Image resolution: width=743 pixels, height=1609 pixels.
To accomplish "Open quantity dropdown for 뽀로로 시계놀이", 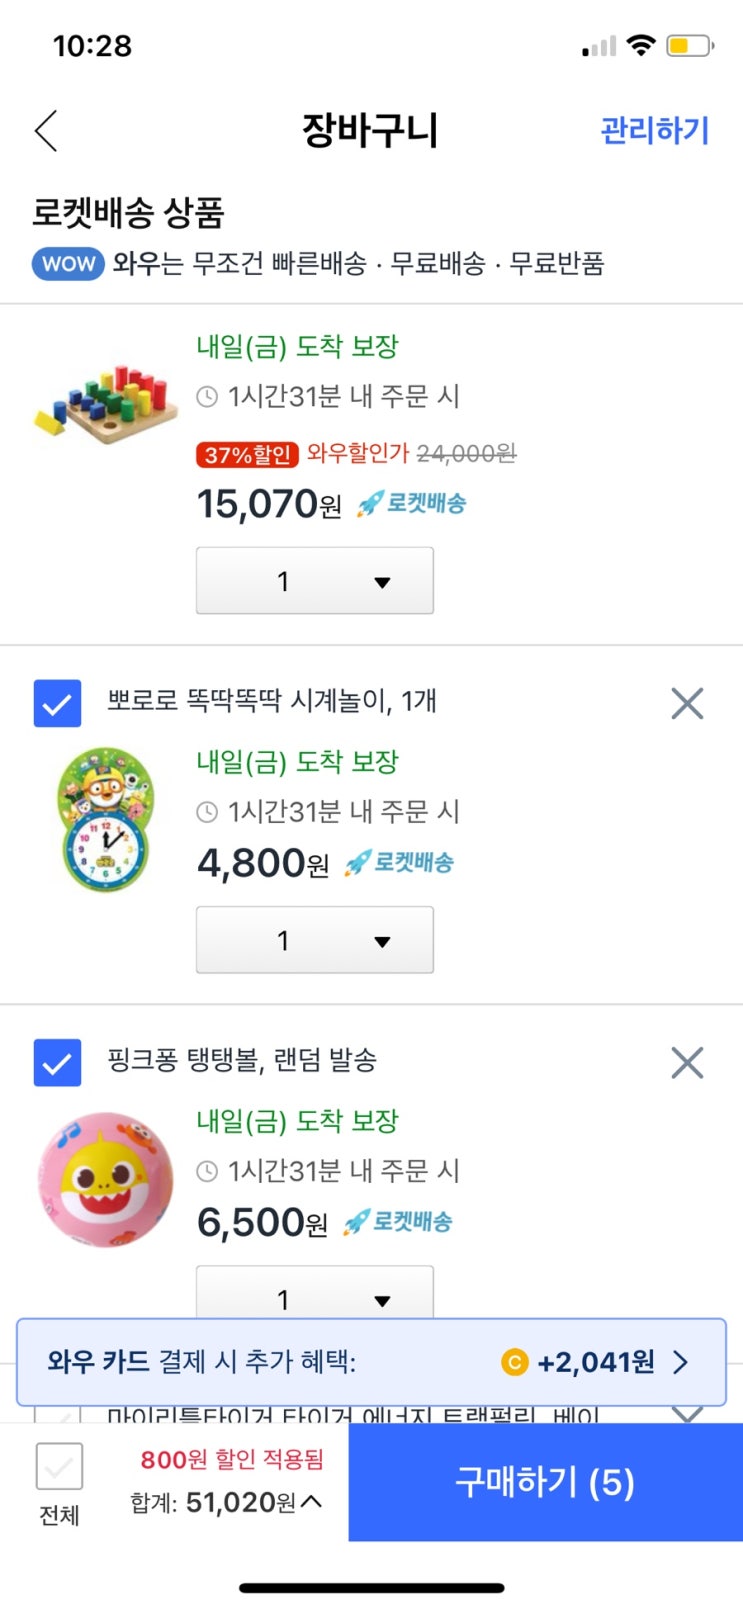I will click(x=315, y=939).
